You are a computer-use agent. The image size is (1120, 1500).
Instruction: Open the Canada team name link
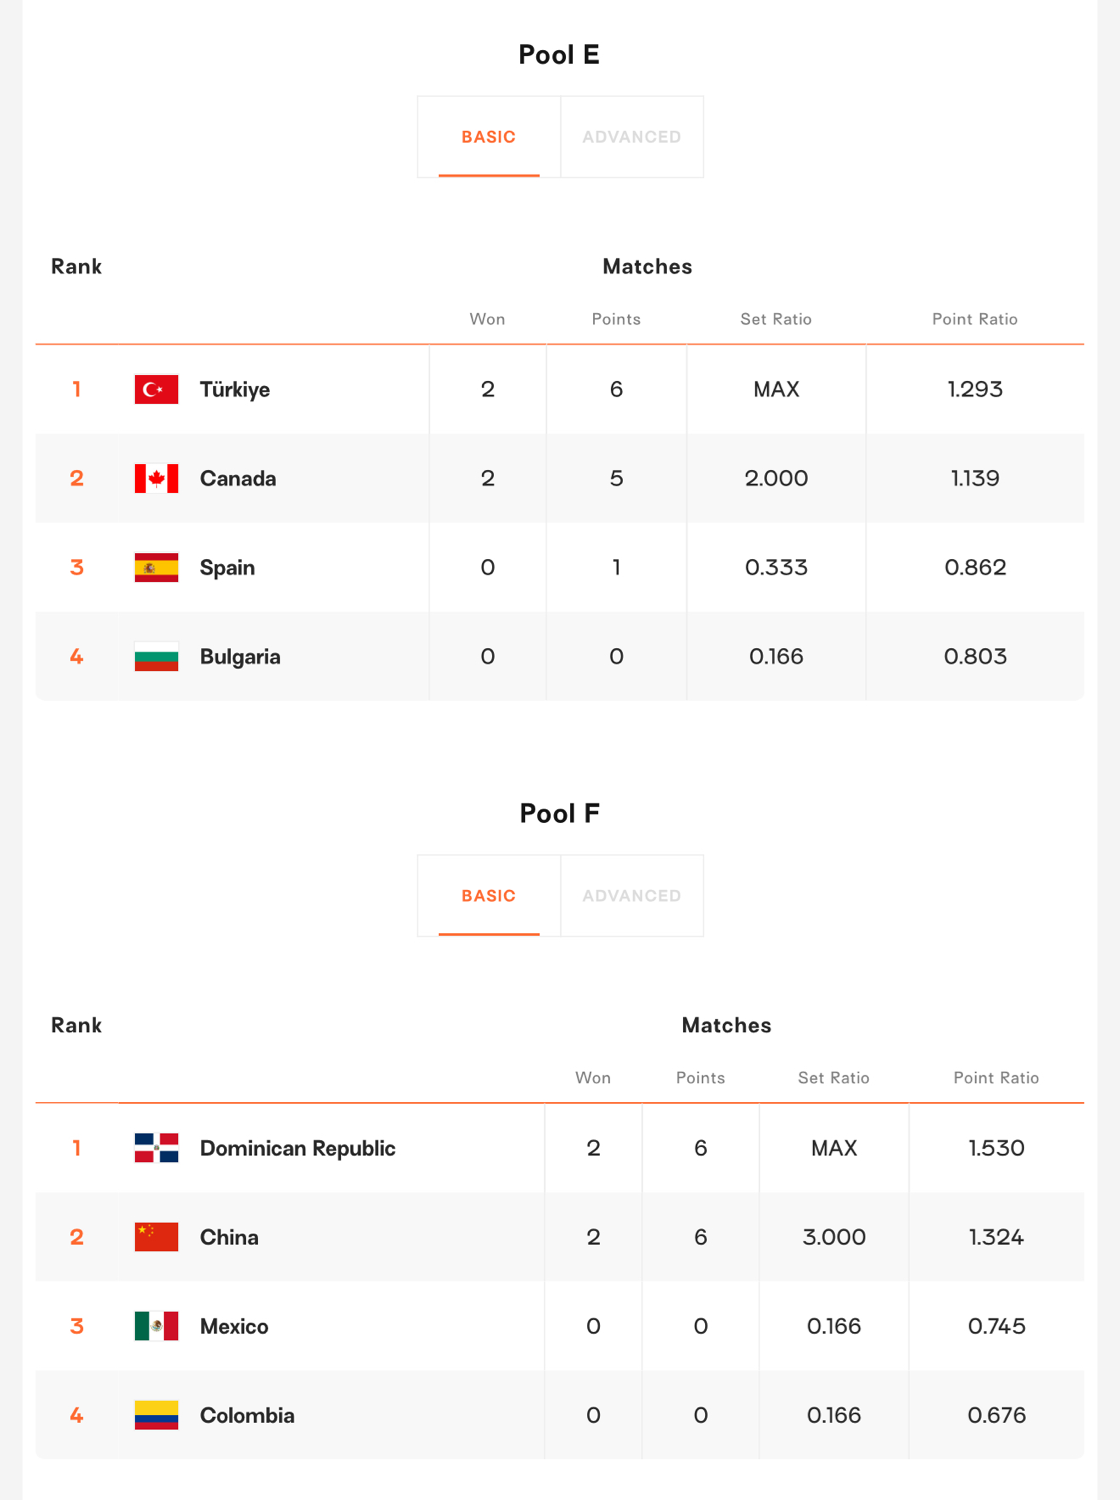[x=238, y=478]
